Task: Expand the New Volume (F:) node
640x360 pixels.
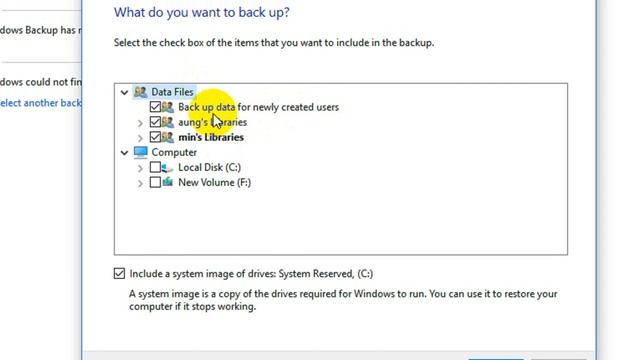Action: [140, 183]
